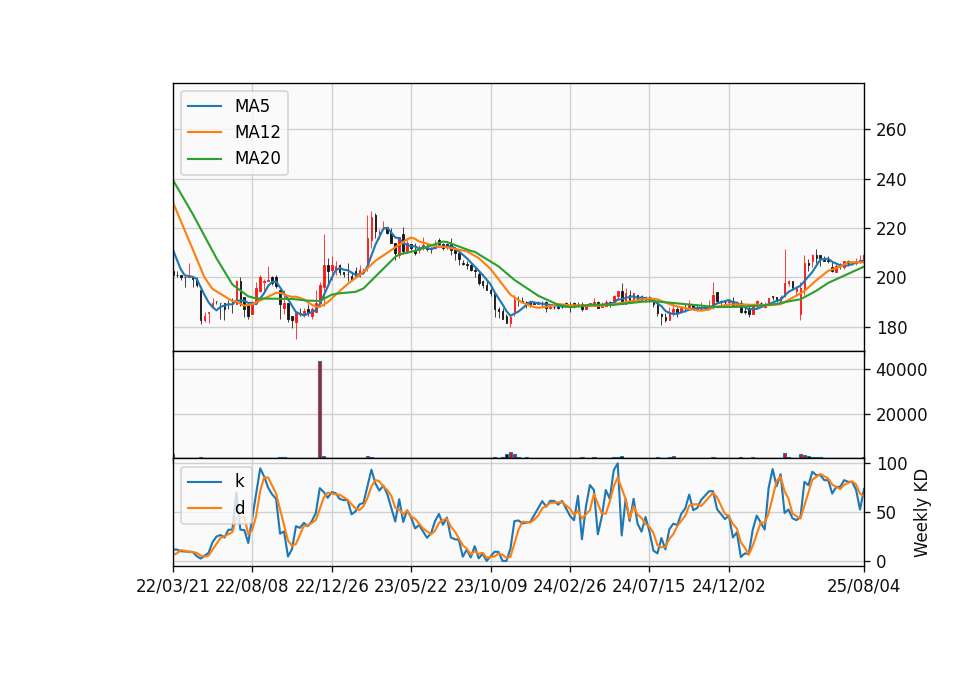The image size is (960, 690).
Task: Click the green MA20 legend line sample
Action: (204, 158)
